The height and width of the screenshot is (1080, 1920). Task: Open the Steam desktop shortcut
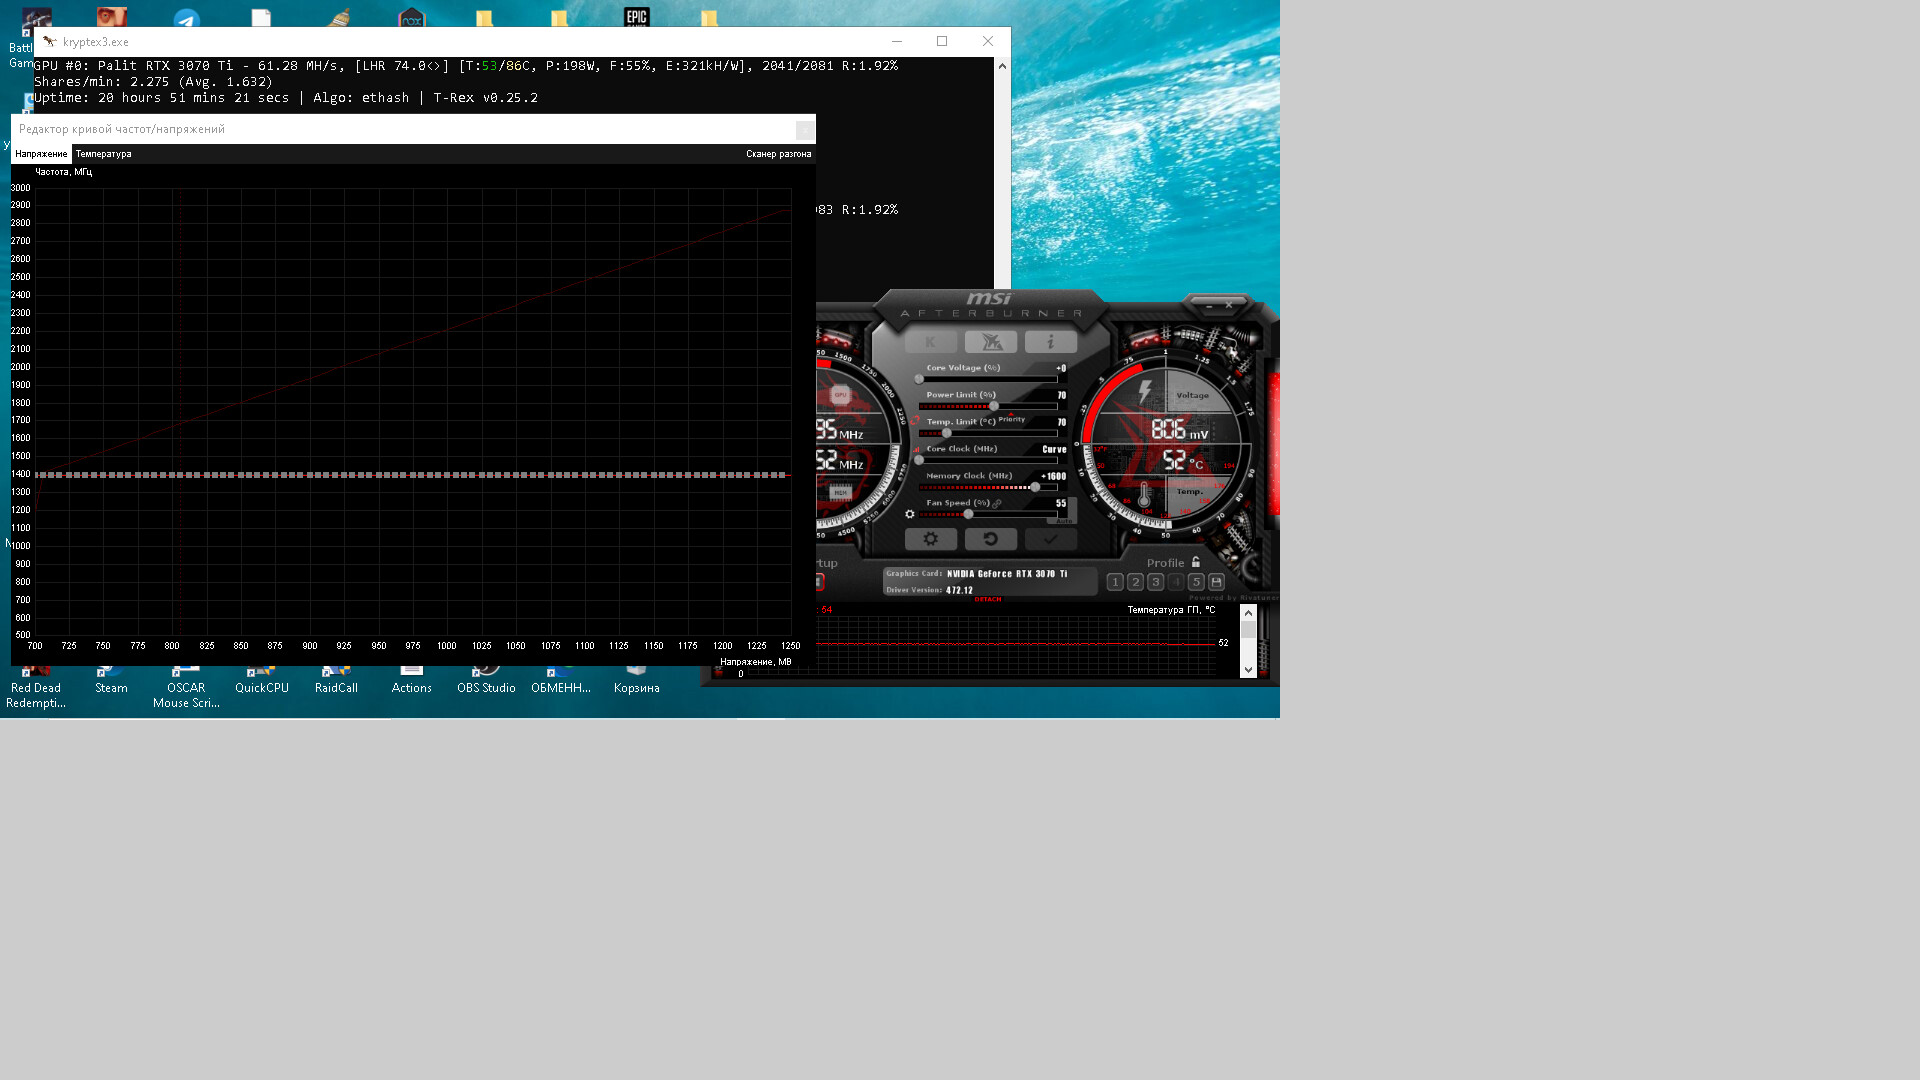pos(111,680)
